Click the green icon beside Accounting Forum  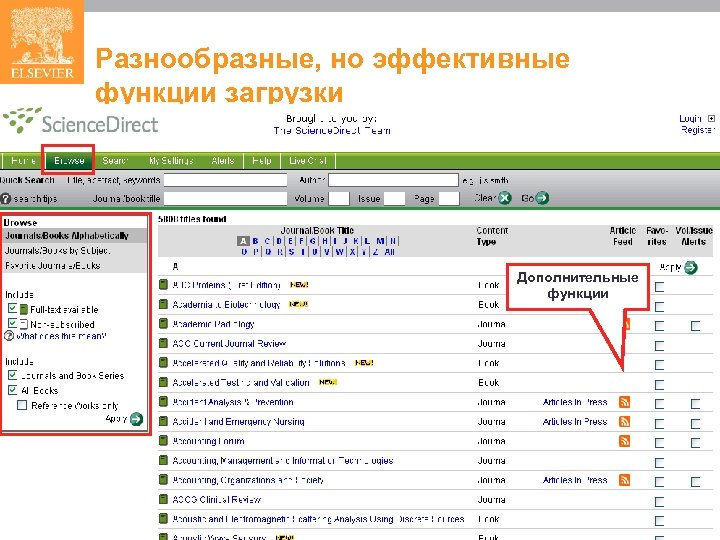click(163, 440)
